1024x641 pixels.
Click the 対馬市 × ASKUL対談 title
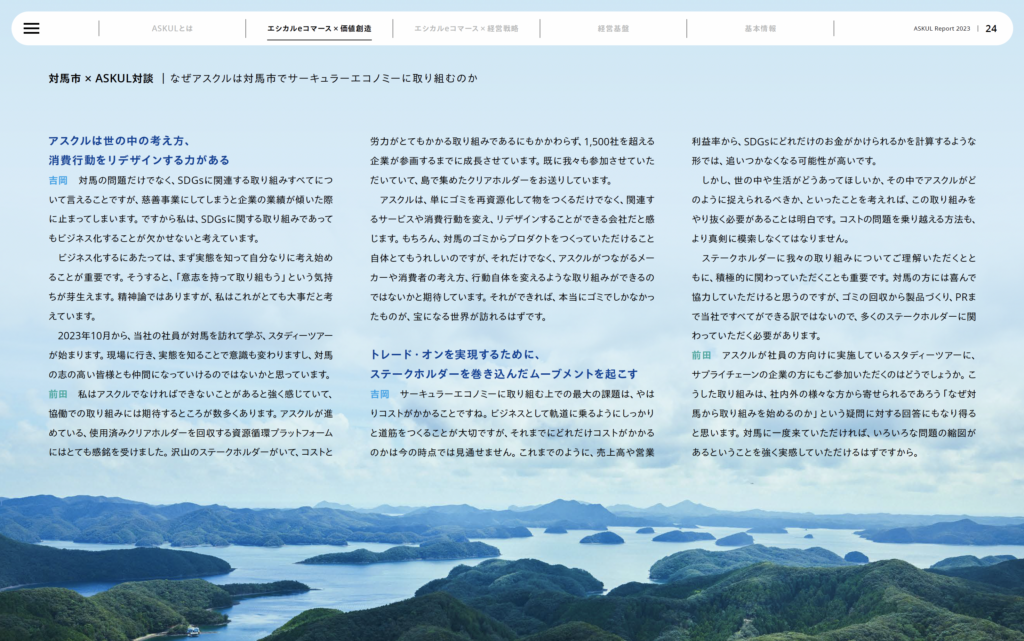(x=101, y=78)
